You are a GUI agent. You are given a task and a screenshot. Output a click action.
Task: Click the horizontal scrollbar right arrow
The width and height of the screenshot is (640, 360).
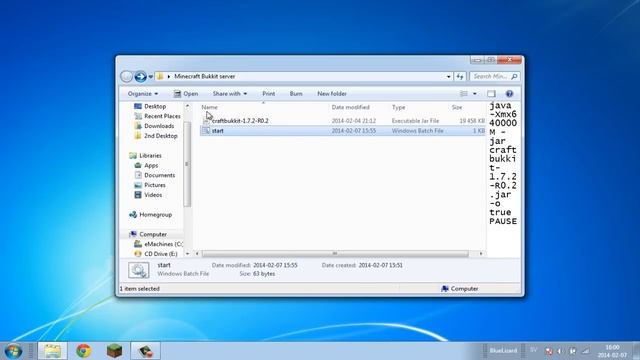(481, 253)
